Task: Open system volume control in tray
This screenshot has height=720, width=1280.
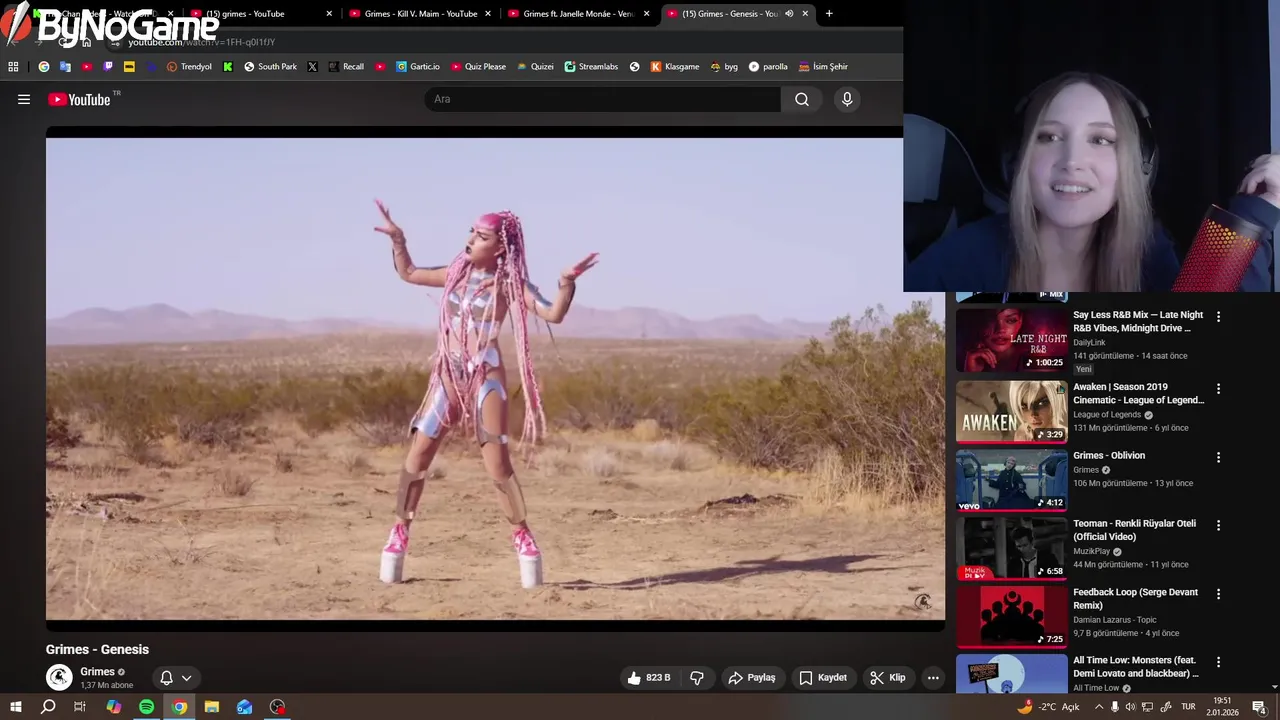Action: pyautogui.click(x=1130, y=707)
